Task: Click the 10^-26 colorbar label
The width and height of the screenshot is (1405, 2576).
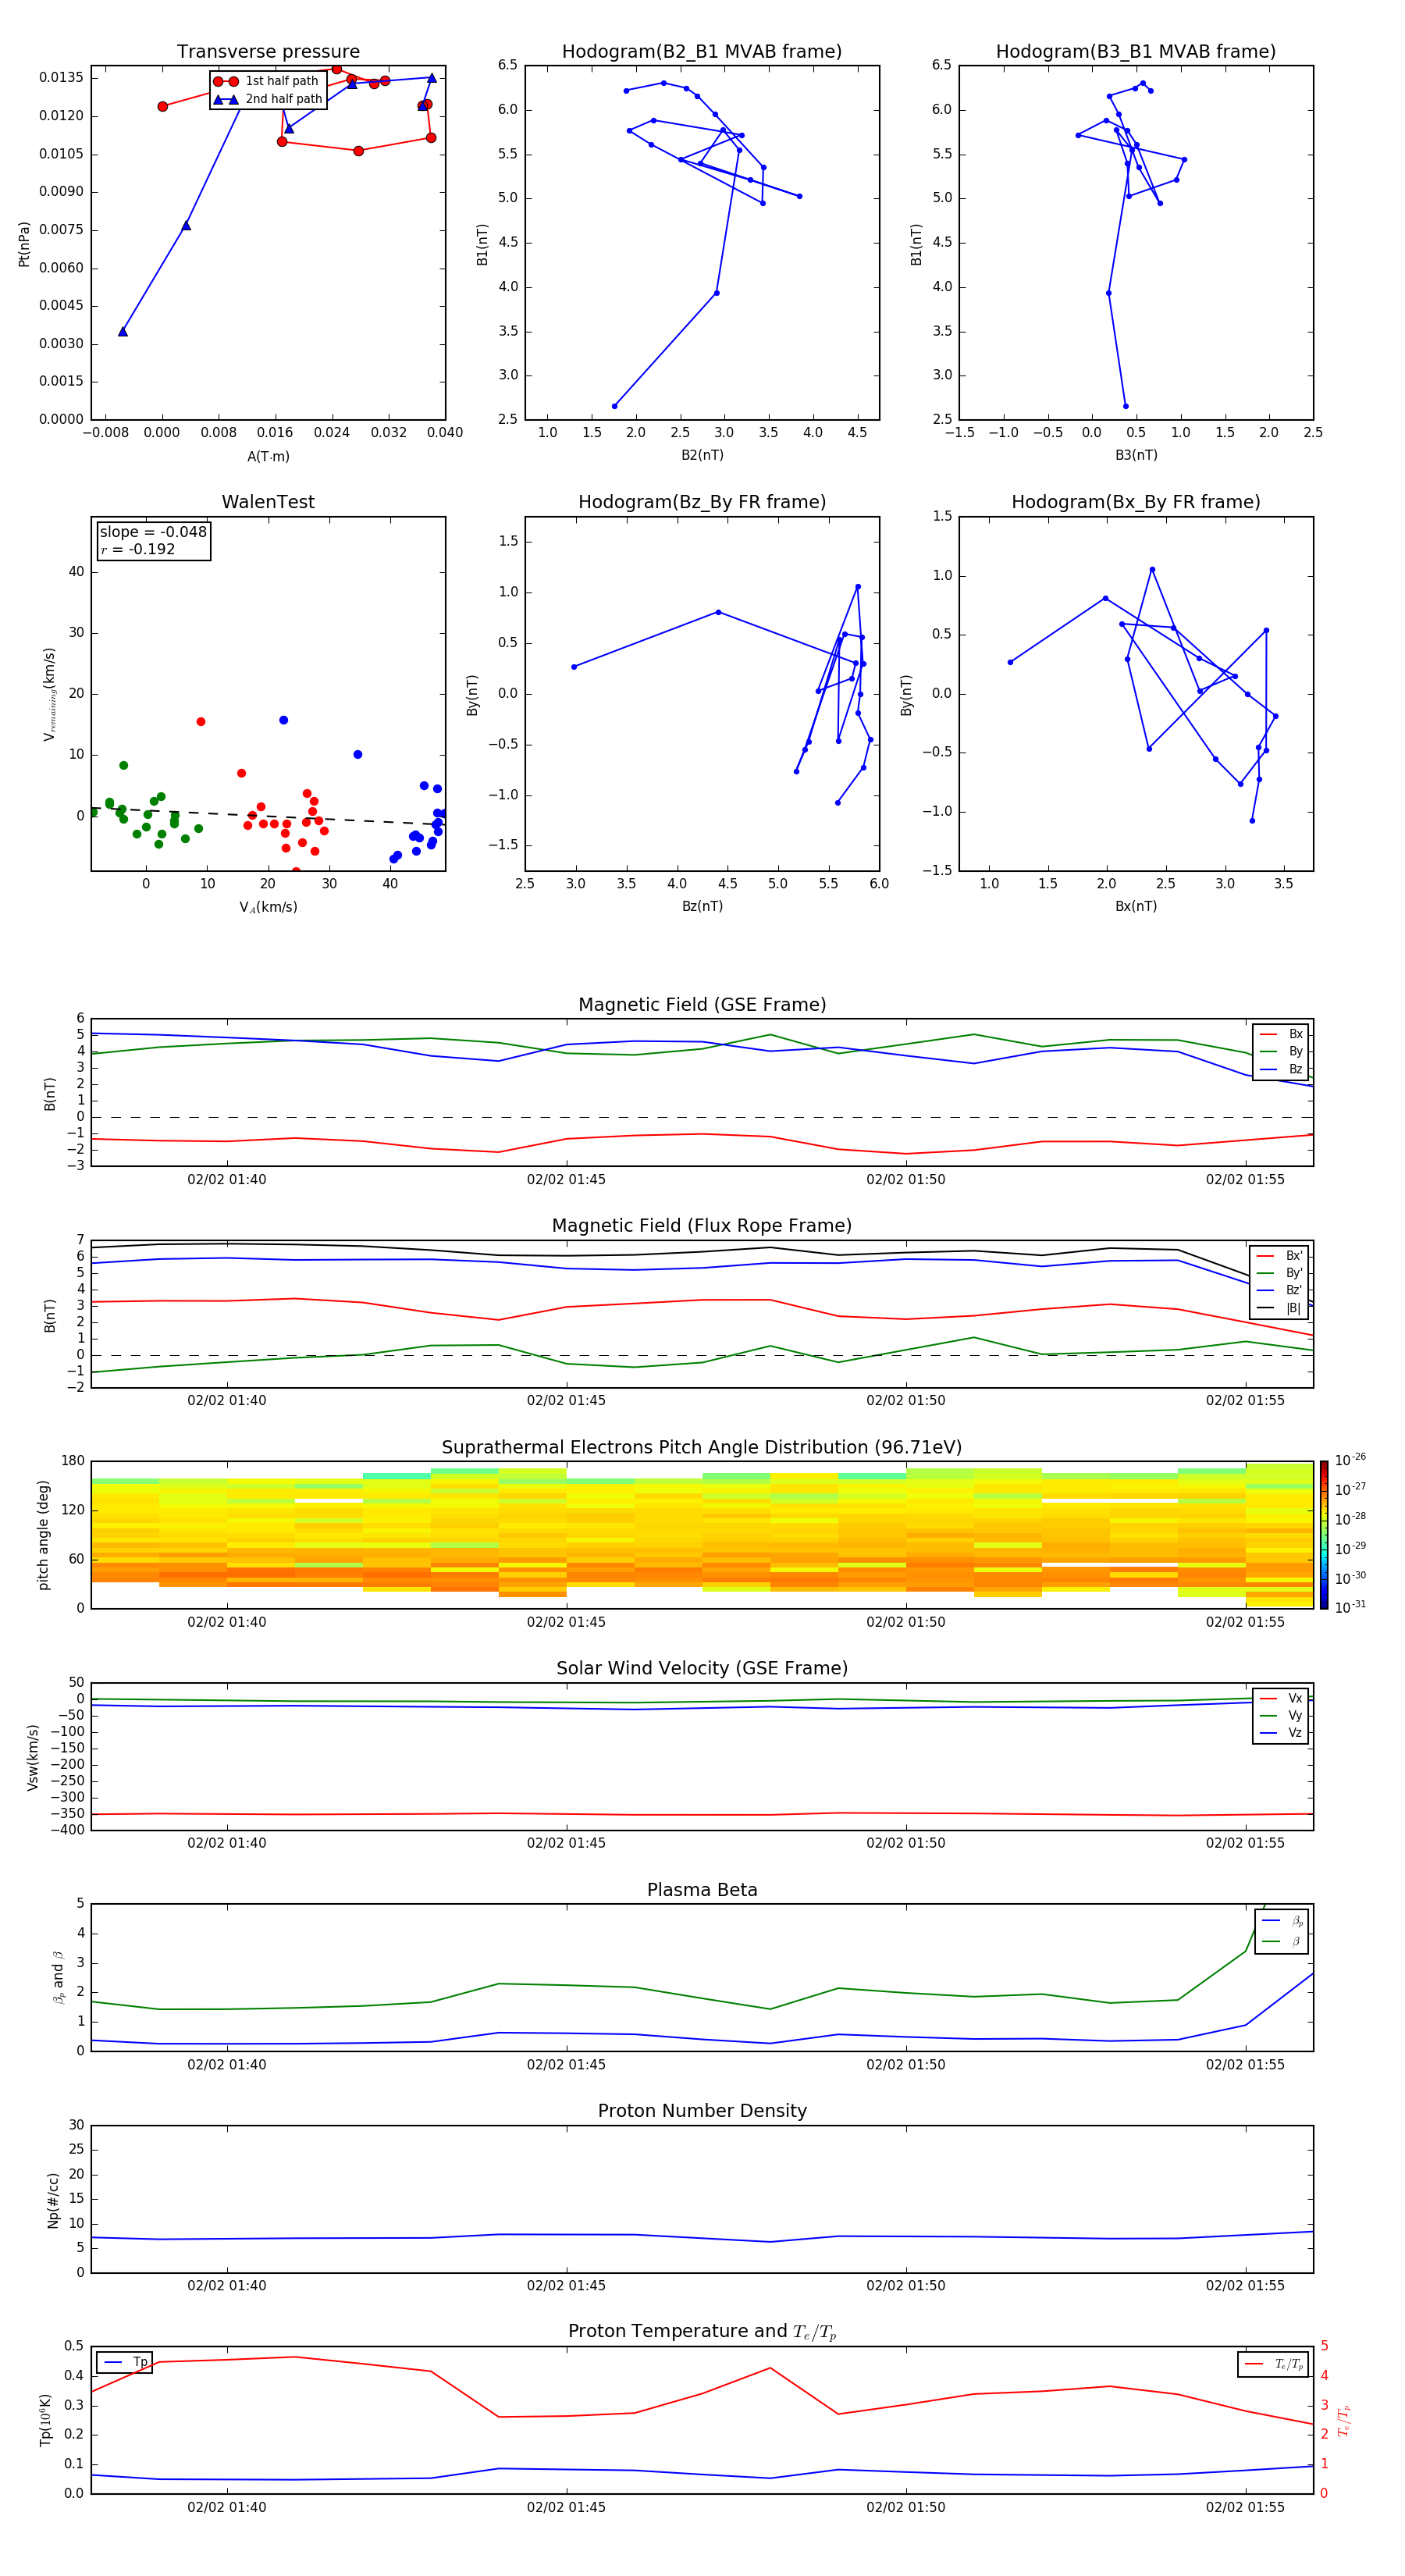Action: [1350, 1460]
